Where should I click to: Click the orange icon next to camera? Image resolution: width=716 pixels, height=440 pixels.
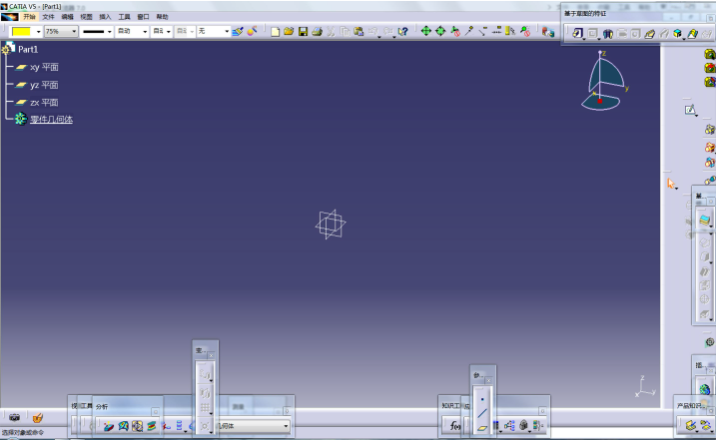click(x=37, y=417)
